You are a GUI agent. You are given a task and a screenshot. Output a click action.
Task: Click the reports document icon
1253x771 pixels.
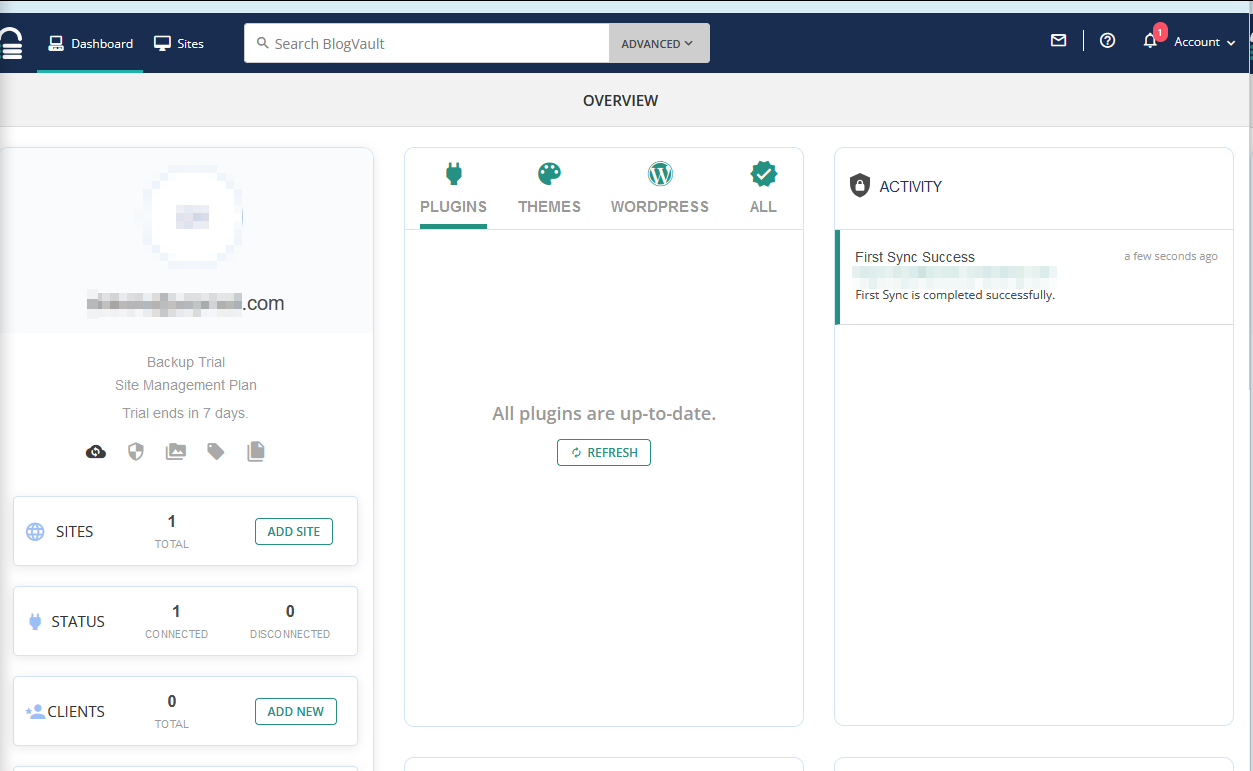256,452
